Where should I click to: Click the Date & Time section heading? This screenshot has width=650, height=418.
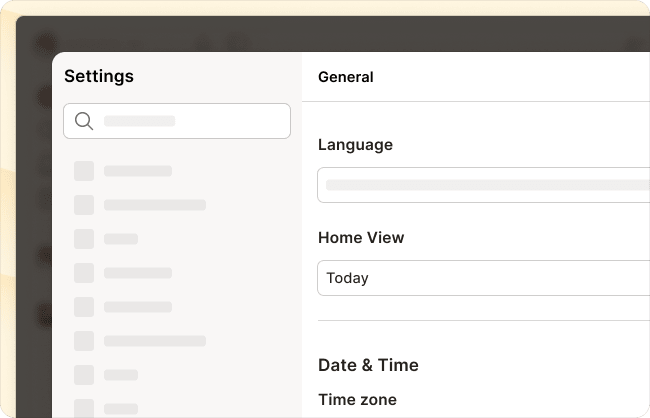click(x=368, y=365)
